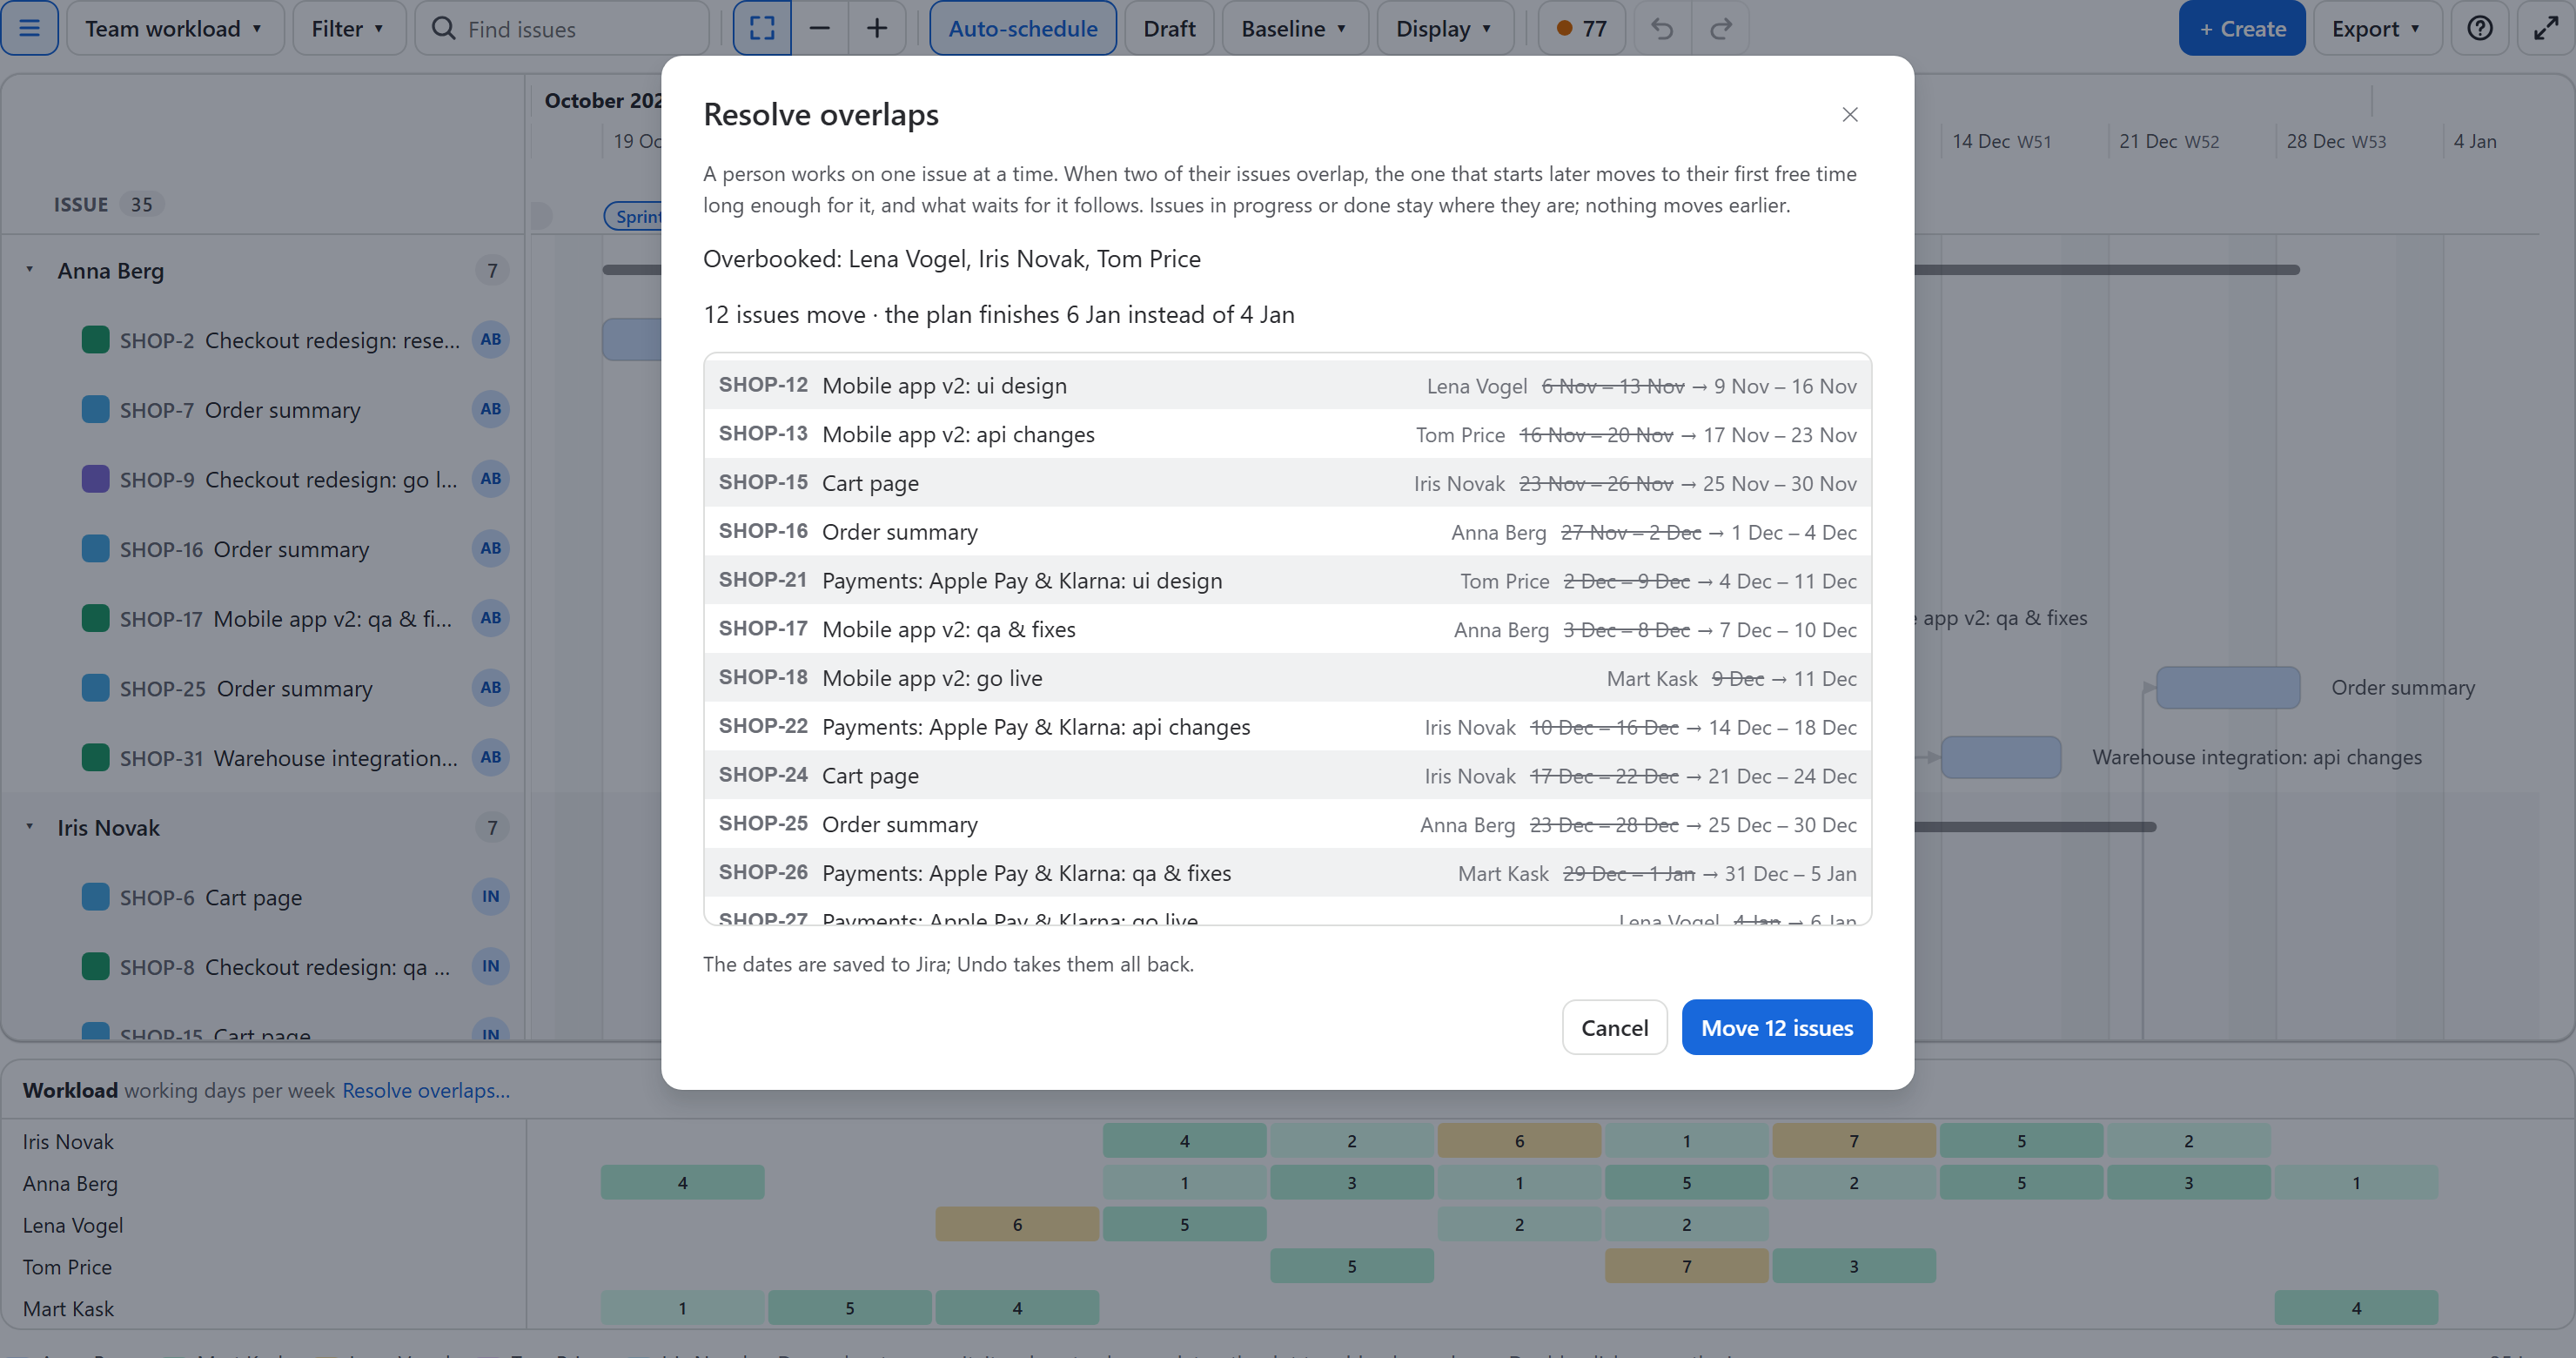Click the Order summary Gantt bar for SHOP-25

[2227, 688]
